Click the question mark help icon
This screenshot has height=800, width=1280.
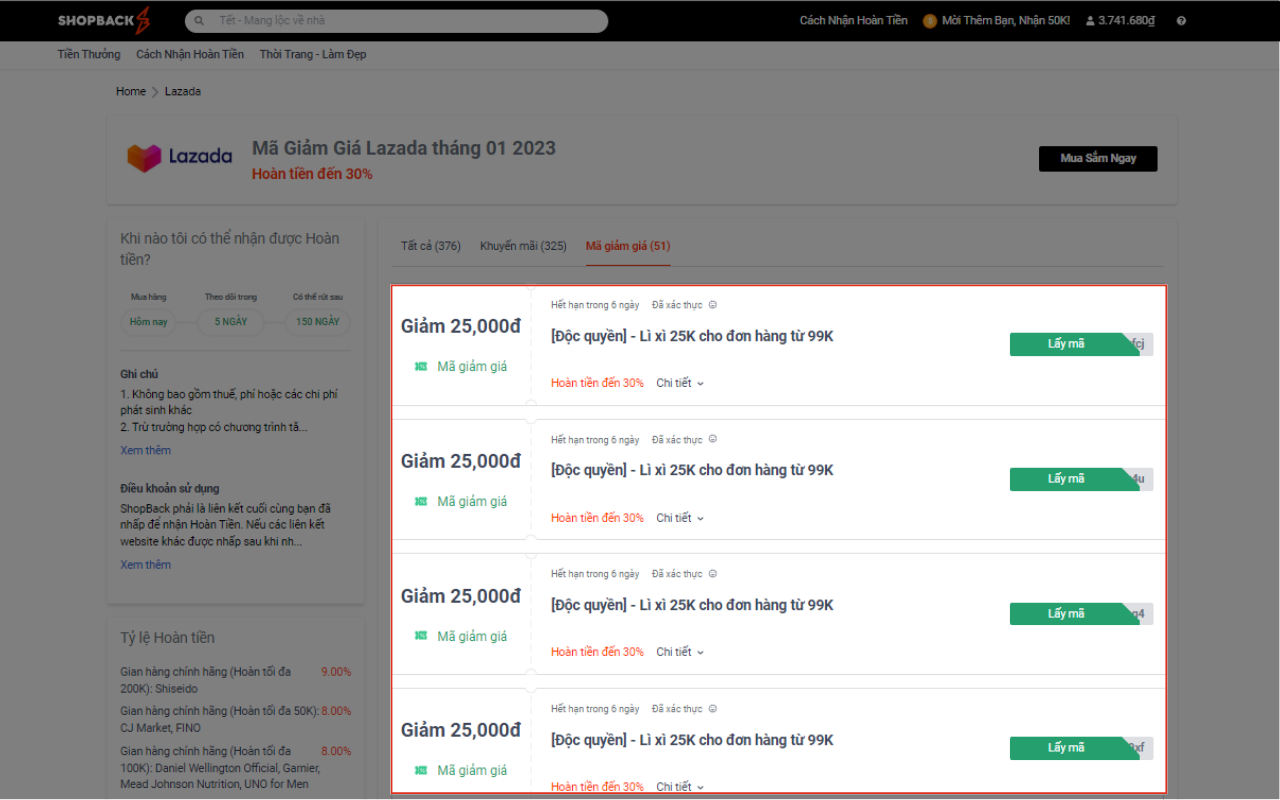[1181, 21]
